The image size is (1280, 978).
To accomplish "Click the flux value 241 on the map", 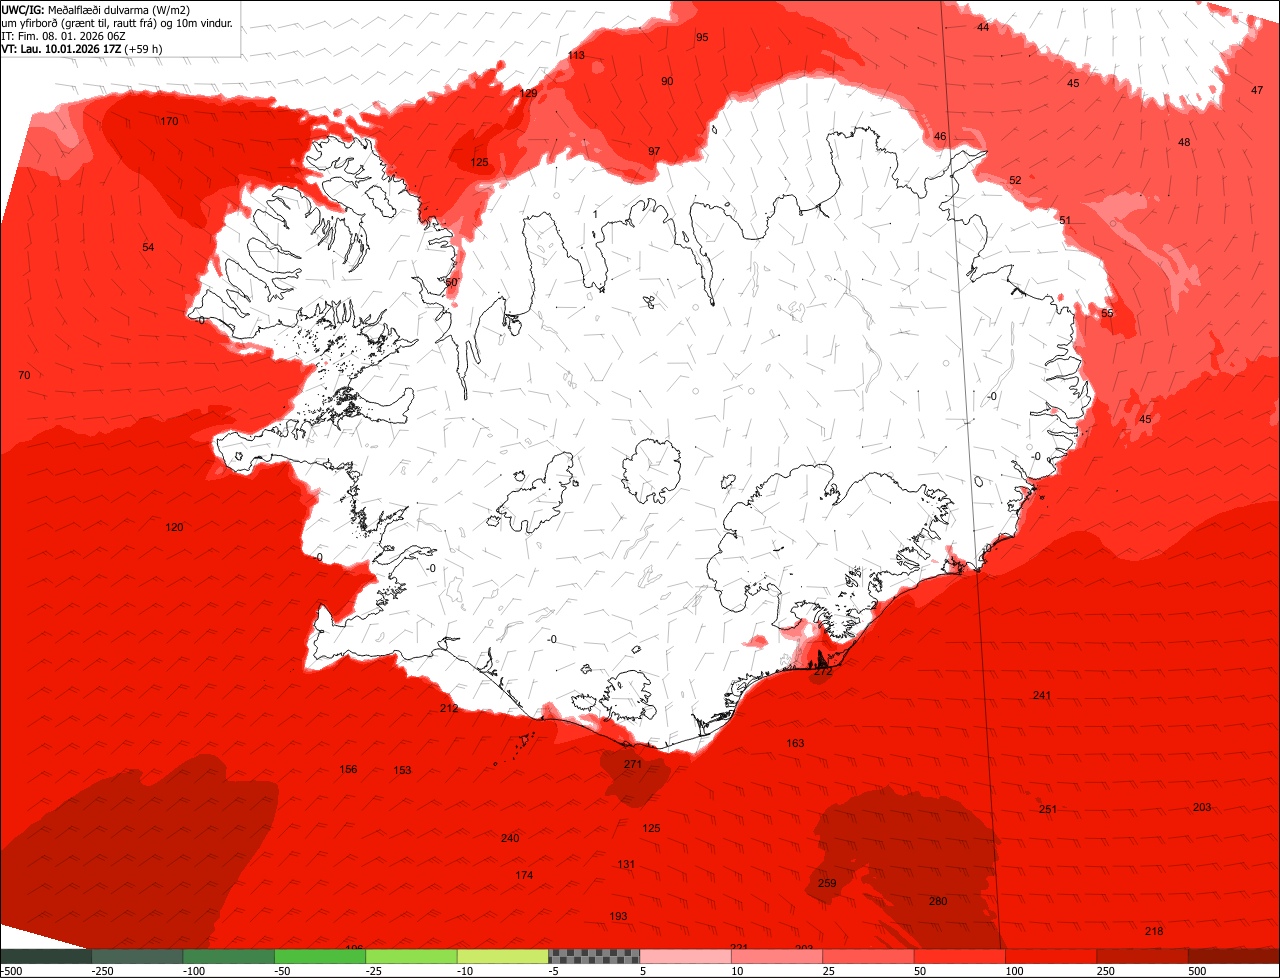I will (1042, 695).
